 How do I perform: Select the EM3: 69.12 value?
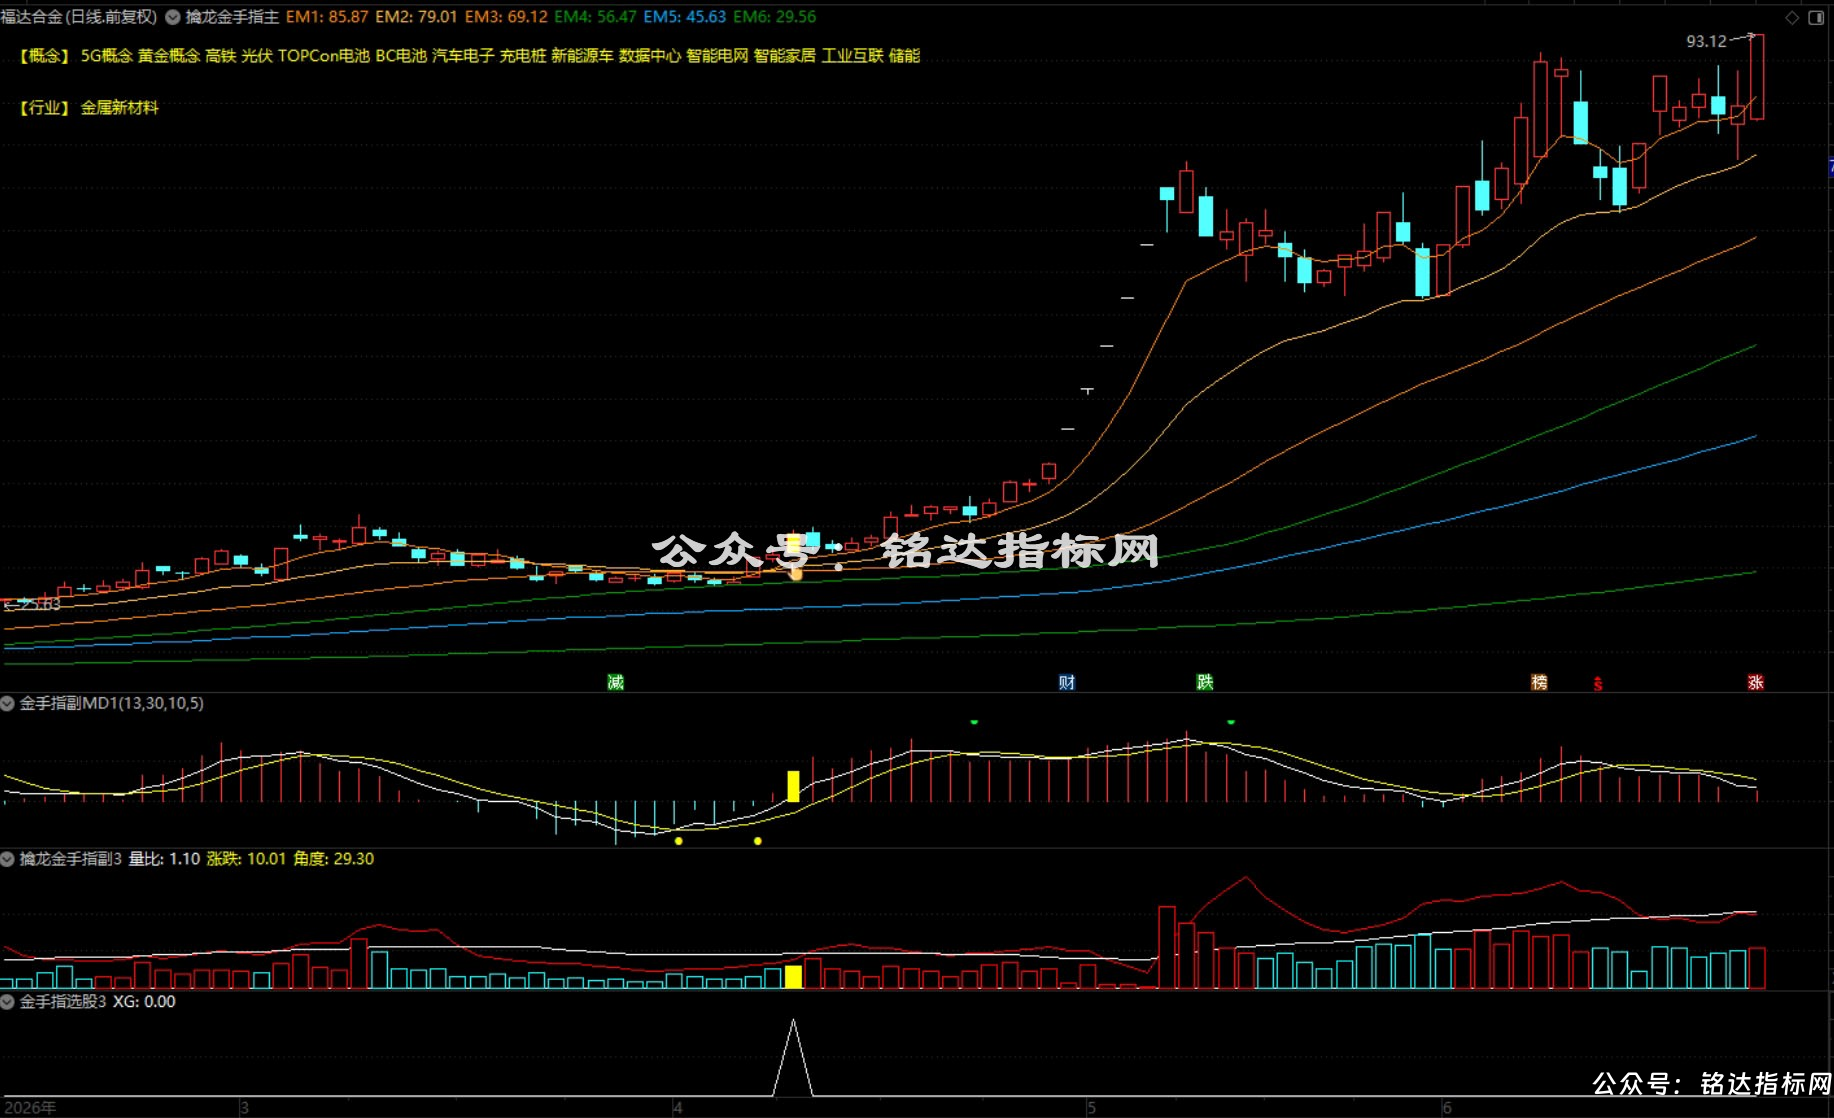(x=506, y=17)
